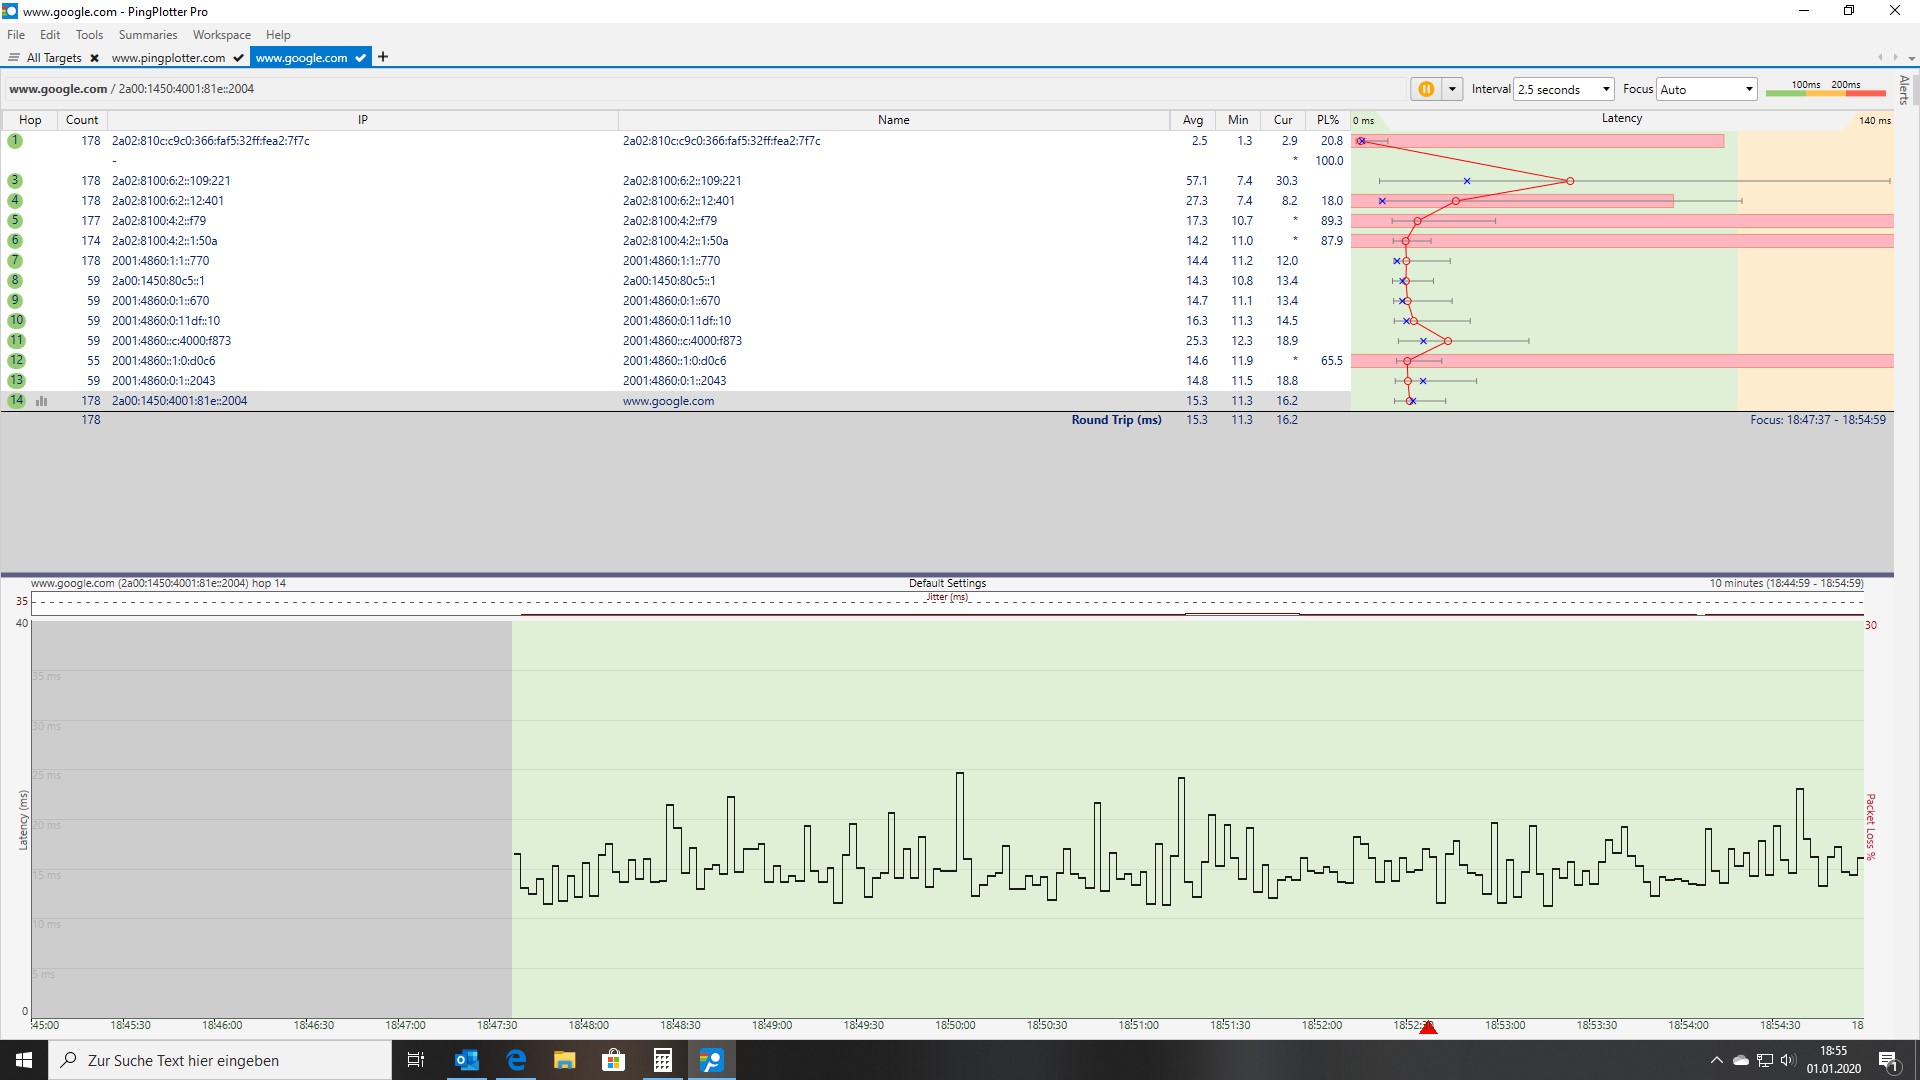The image size is (1920, 1080).
Task: Sort by the PL% column header
Action: (x=1327, y=120)
